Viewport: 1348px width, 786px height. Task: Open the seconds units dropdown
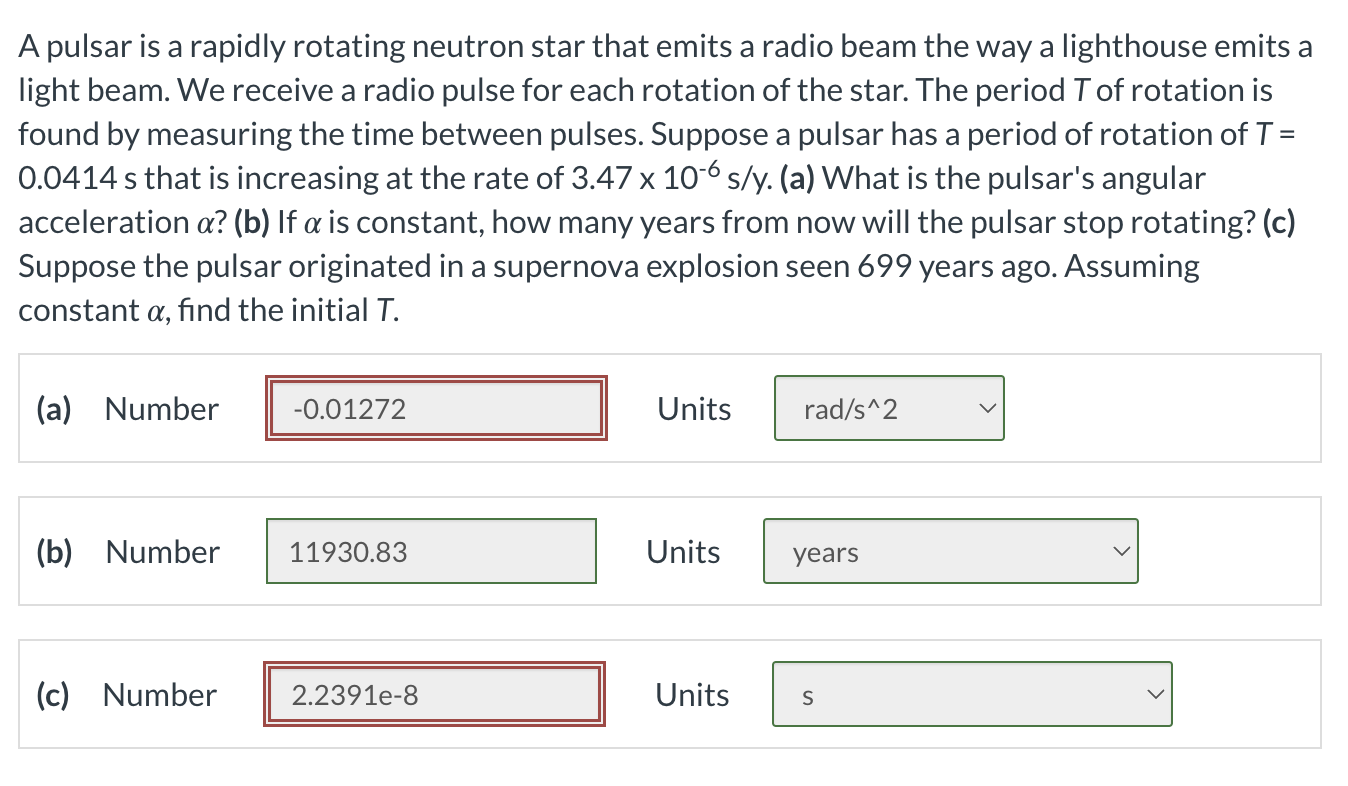pyautogui.click(x=971, y=694)
